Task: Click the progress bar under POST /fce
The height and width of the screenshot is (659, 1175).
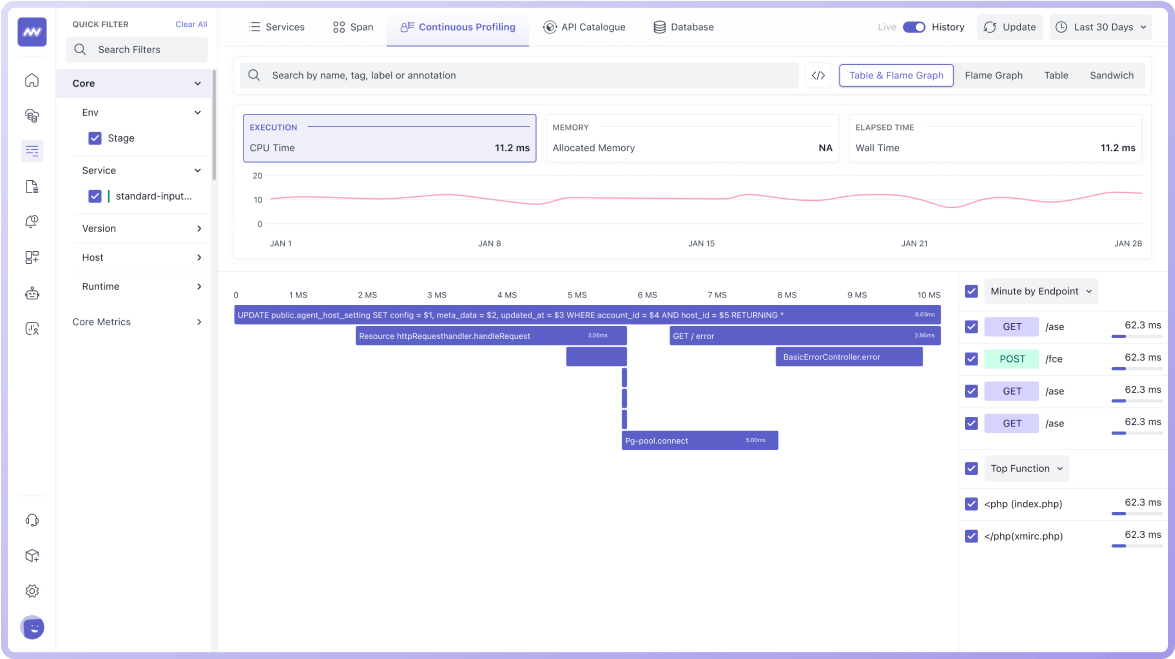Action: 1137,369
